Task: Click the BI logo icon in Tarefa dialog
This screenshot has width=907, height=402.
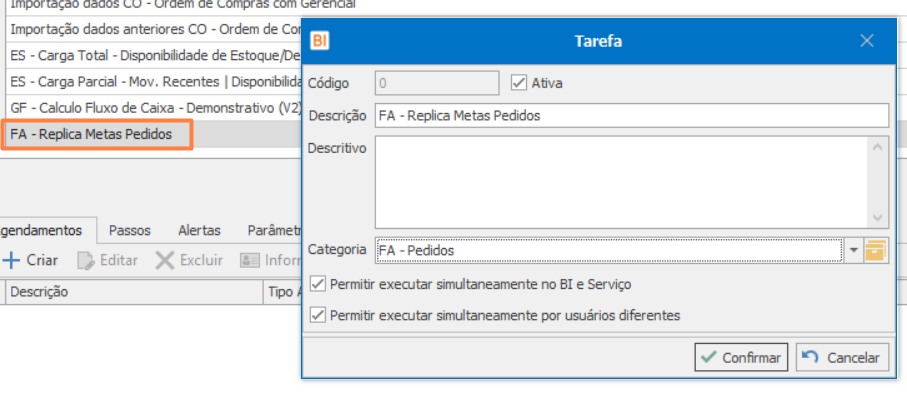Action: [x=321, y=41]
